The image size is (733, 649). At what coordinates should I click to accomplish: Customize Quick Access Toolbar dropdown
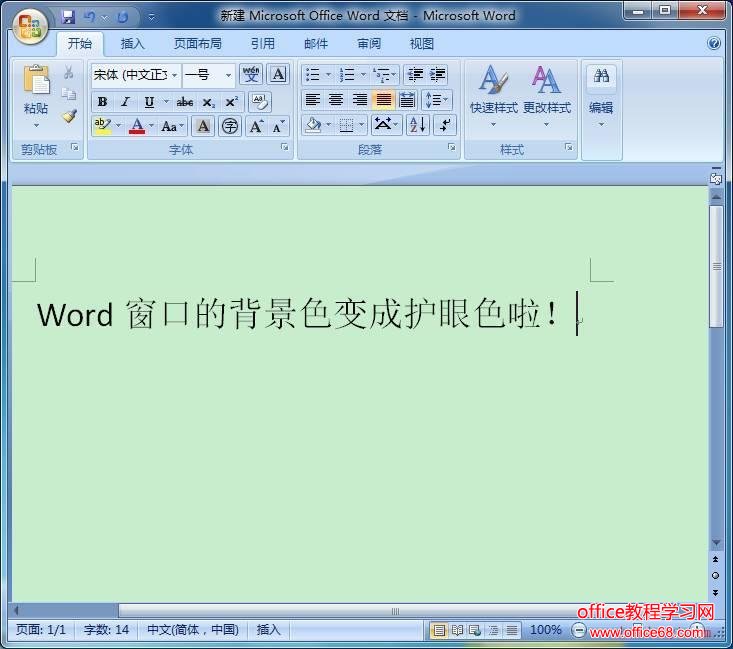coord(151,18)
